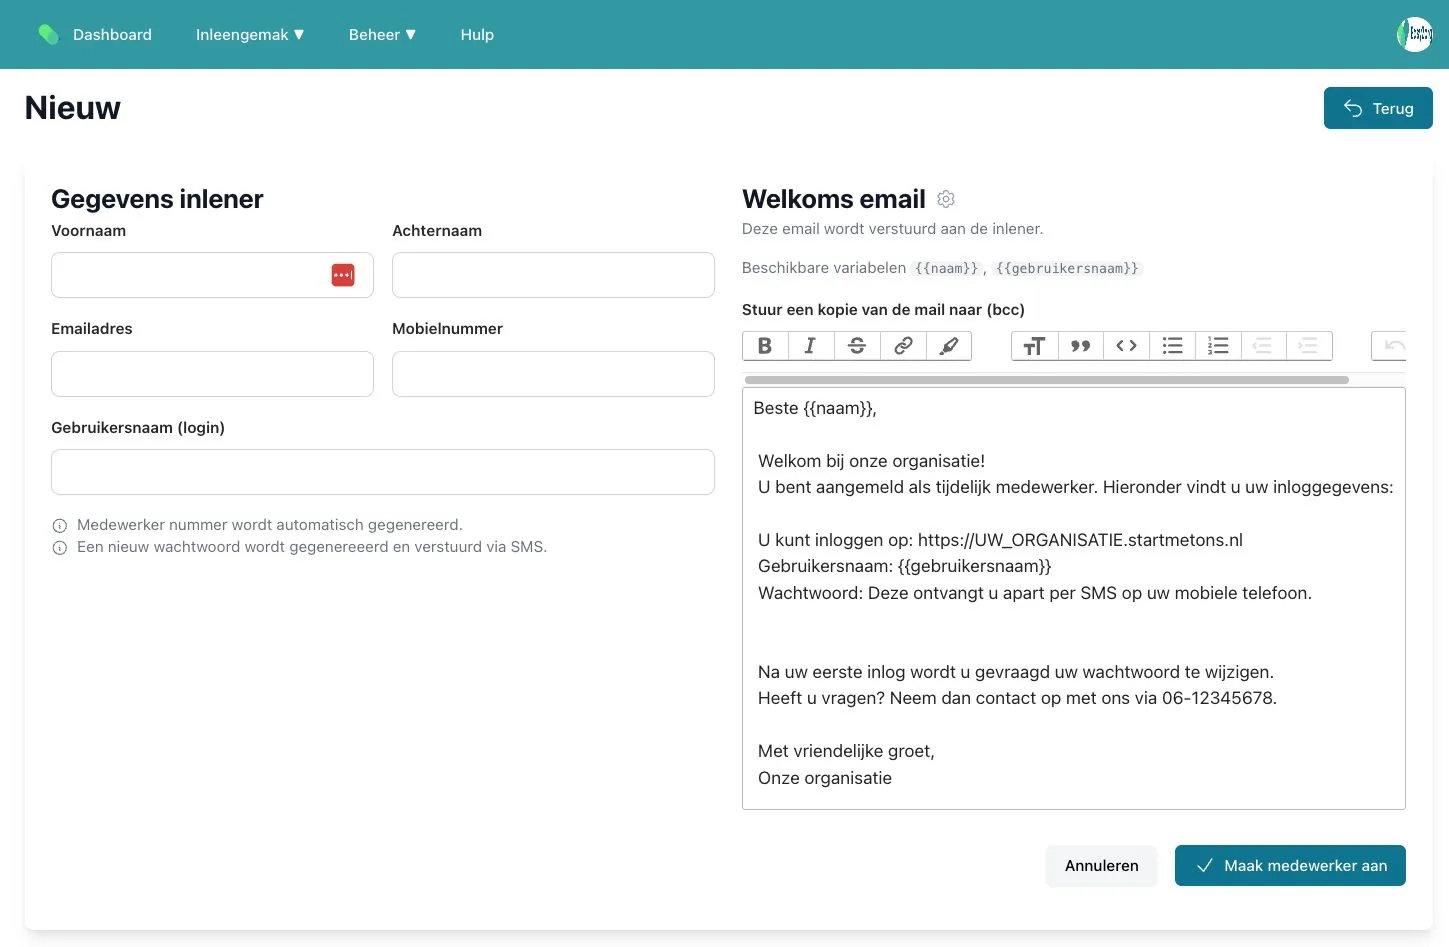Screen dimensions: 1449x947
Task: Decrease indent level in the editor
Action: (1263, 346)
